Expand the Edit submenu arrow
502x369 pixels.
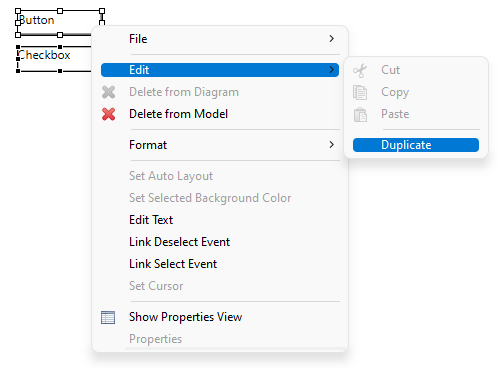tap(331, 70)
